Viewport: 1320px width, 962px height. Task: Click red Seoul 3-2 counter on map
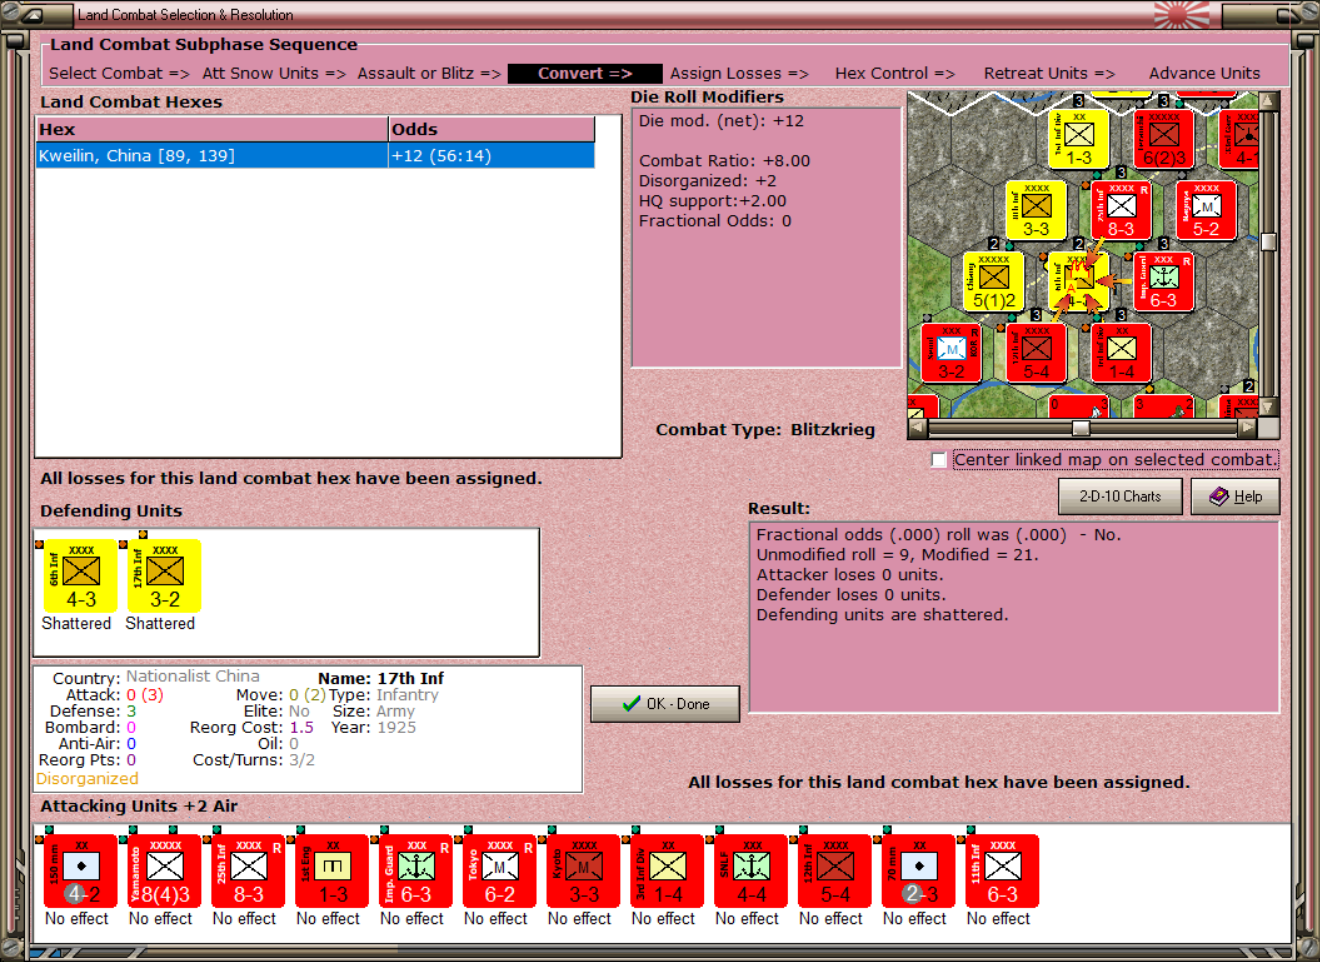(951, 353)
